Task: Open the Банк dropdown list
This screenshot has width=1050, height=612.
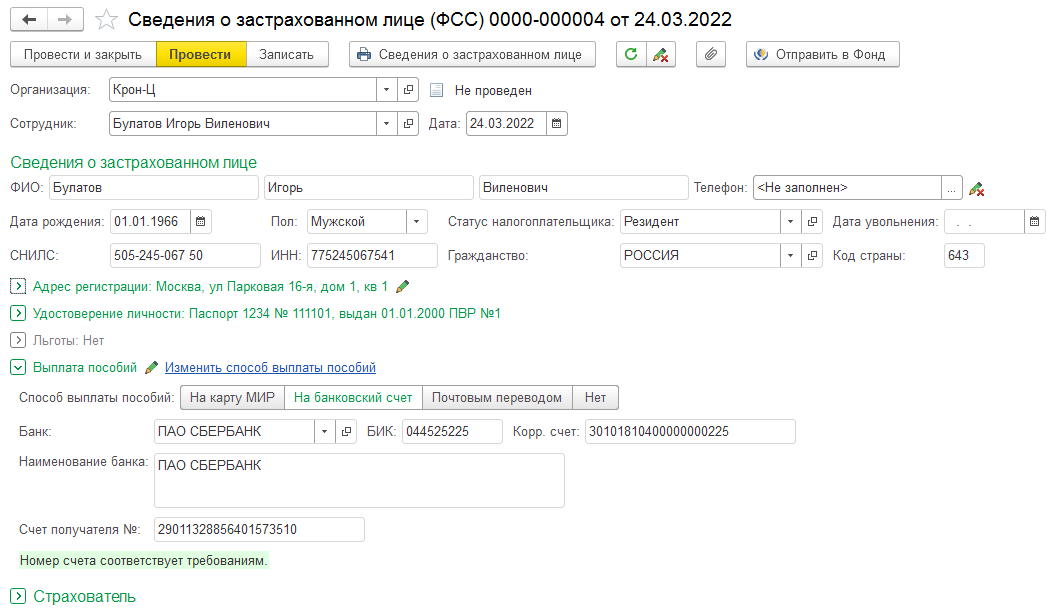Action: (325, 432)
